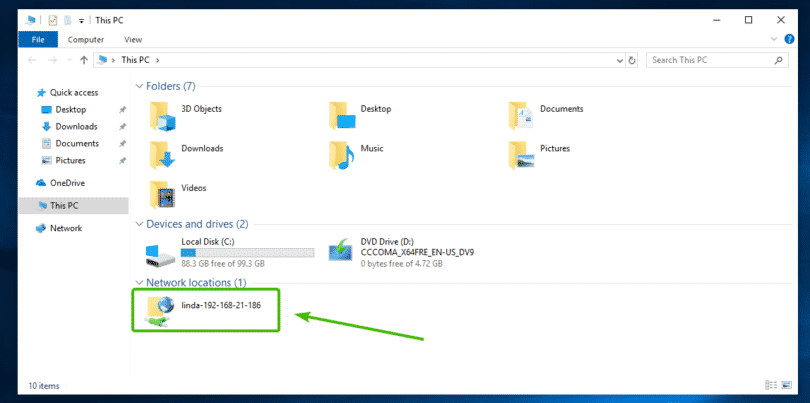Image resolution: width=810 pixels, height=403 pixels.
Task: Close the This PC window
Action: click(x=781, y=20)
